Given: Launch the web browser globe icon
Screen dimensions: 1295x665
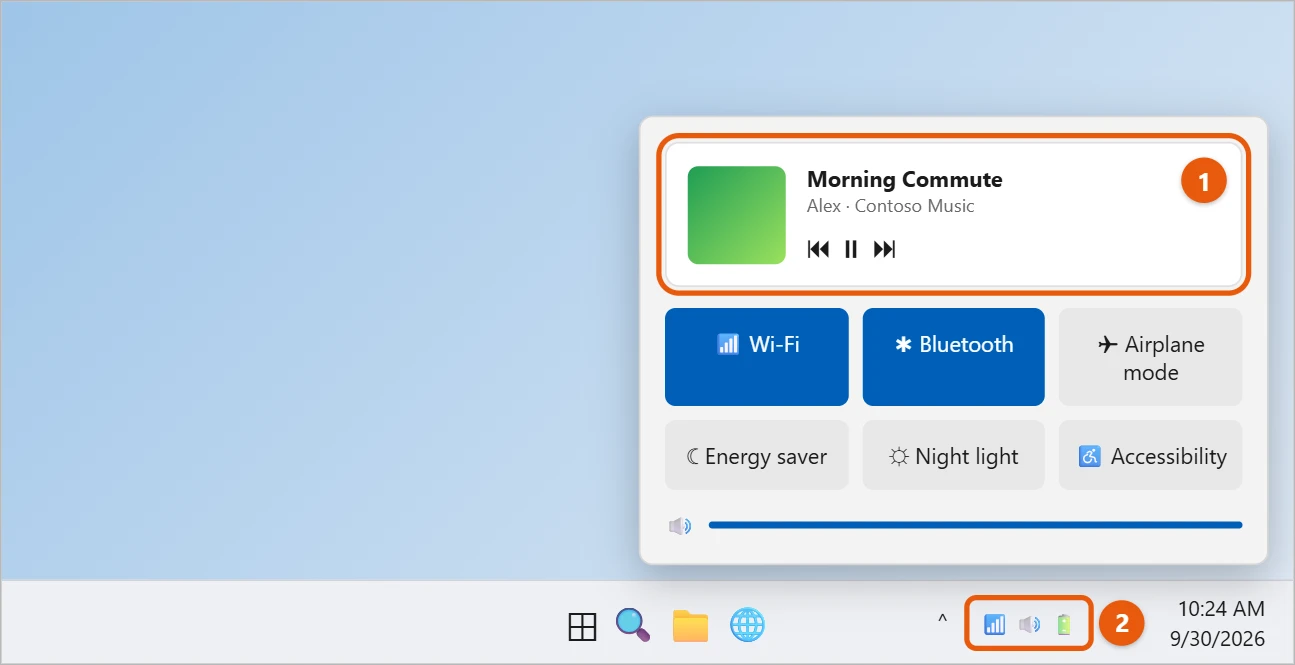Looking at the screenshot, I should coord(747,625).
